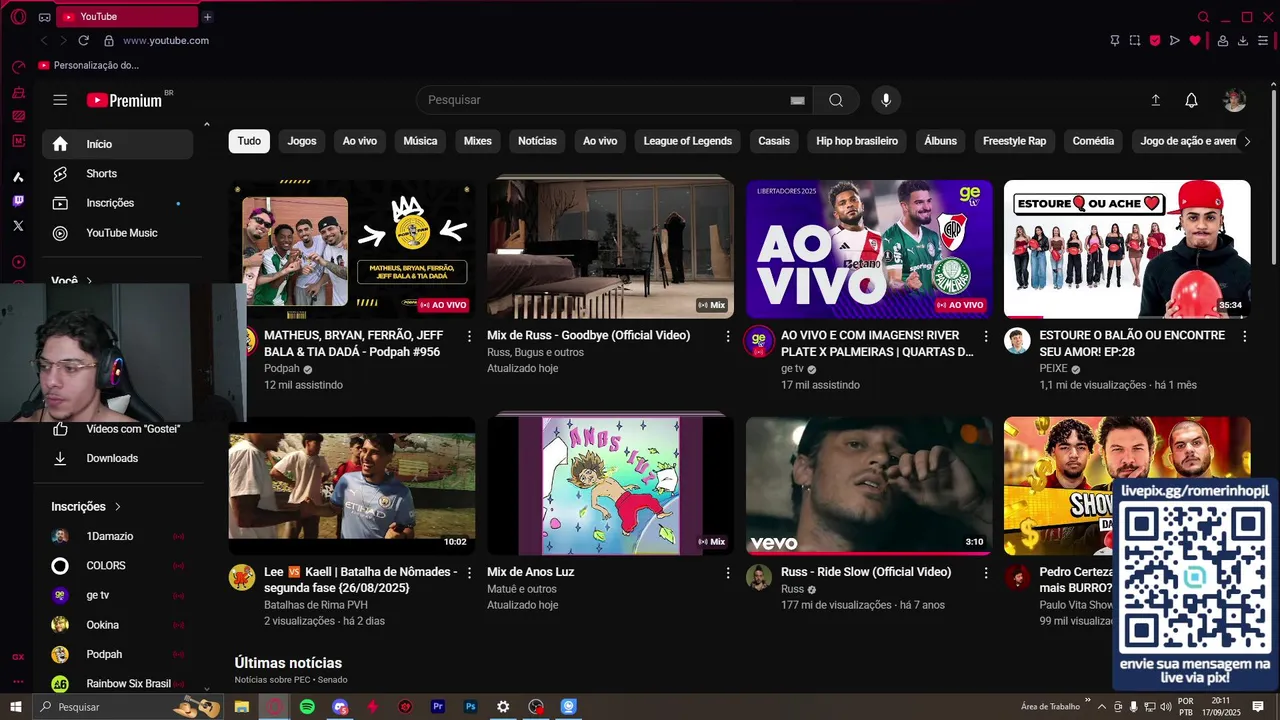Open the YouTube hamburger guide menu

point(60,100)
